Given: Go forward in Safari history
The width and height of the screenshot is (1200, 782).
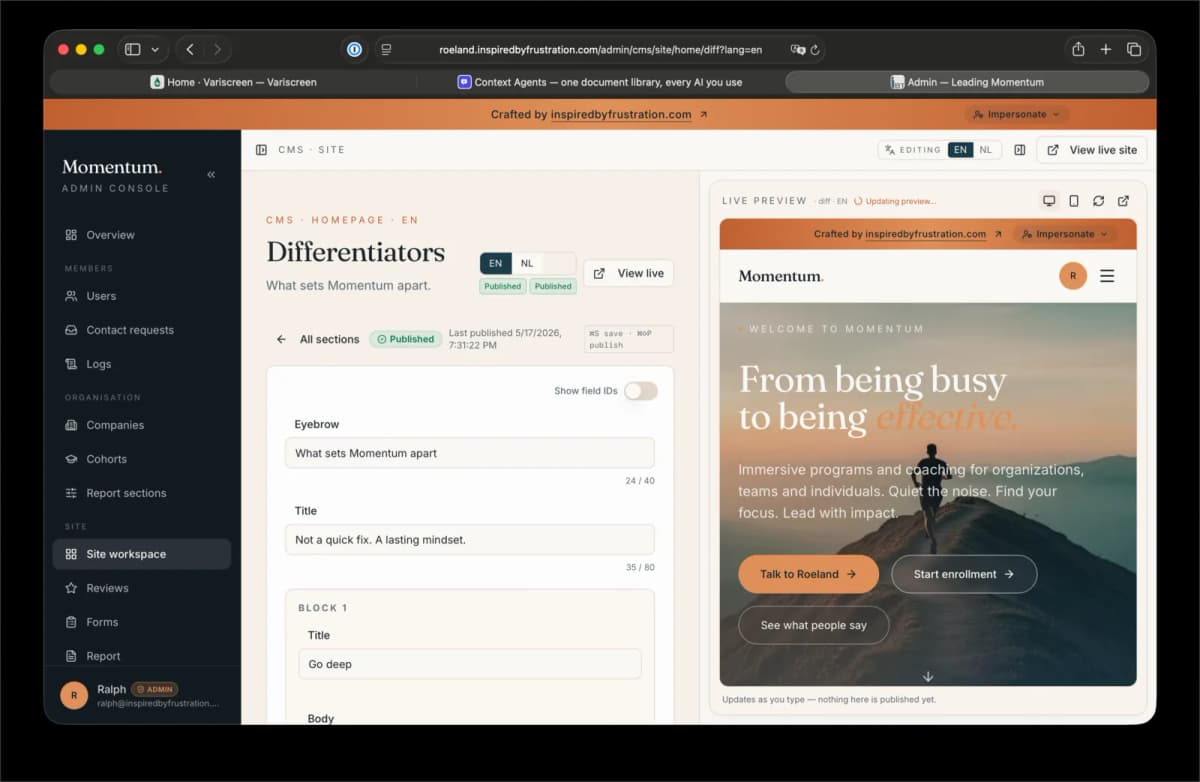Looking at the screenshot, I should pos(217,49).
